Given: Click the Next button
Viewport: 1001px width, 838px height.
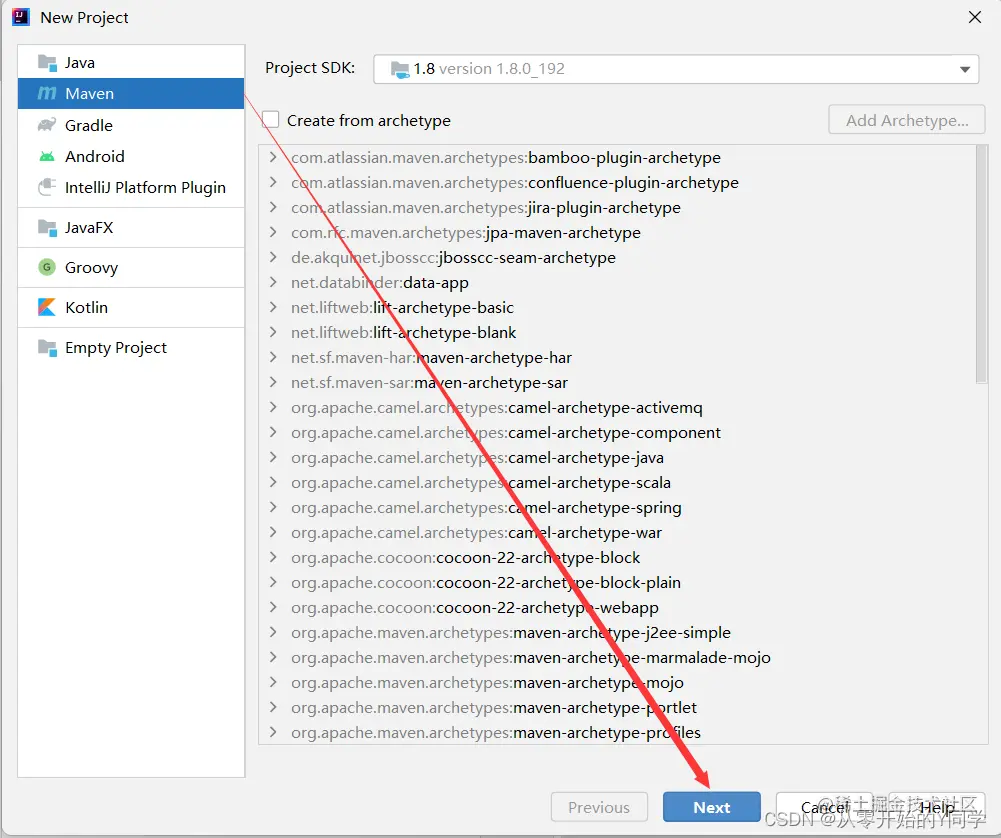Looking at the screenshot, I should pyautogui.click(x=711, y=807).
